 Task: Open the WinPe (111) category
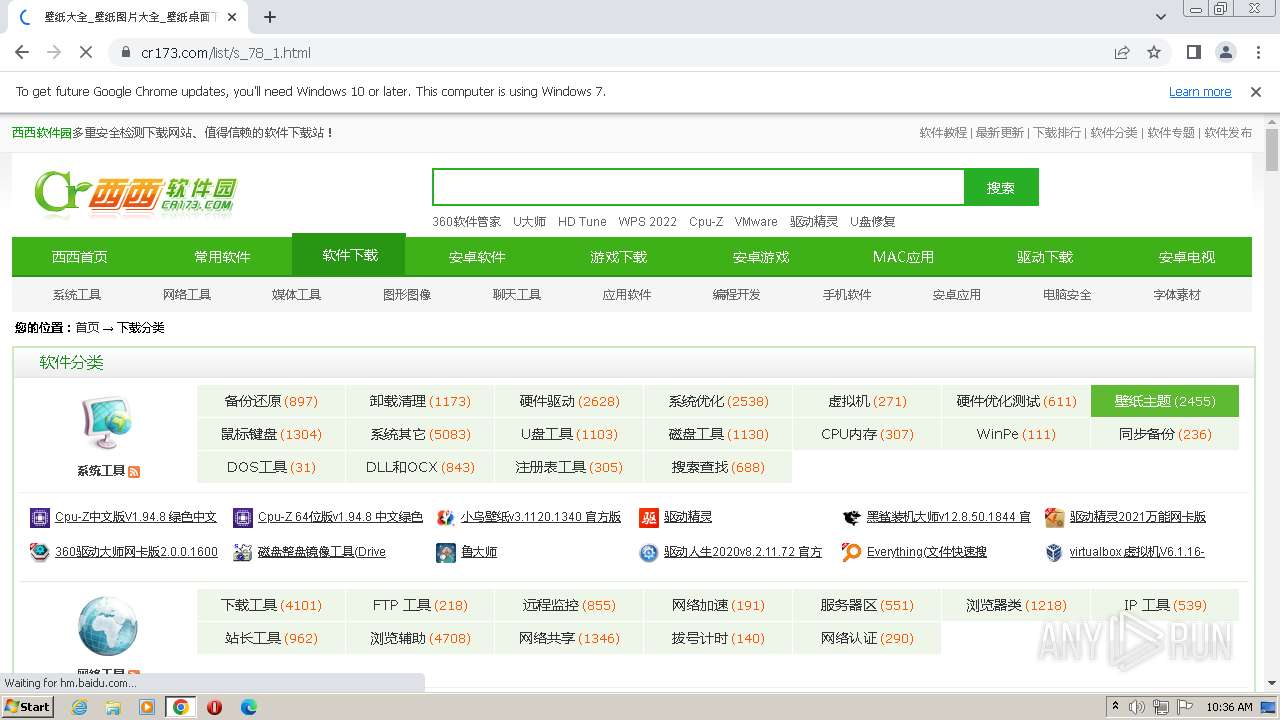click(1016, 434)
